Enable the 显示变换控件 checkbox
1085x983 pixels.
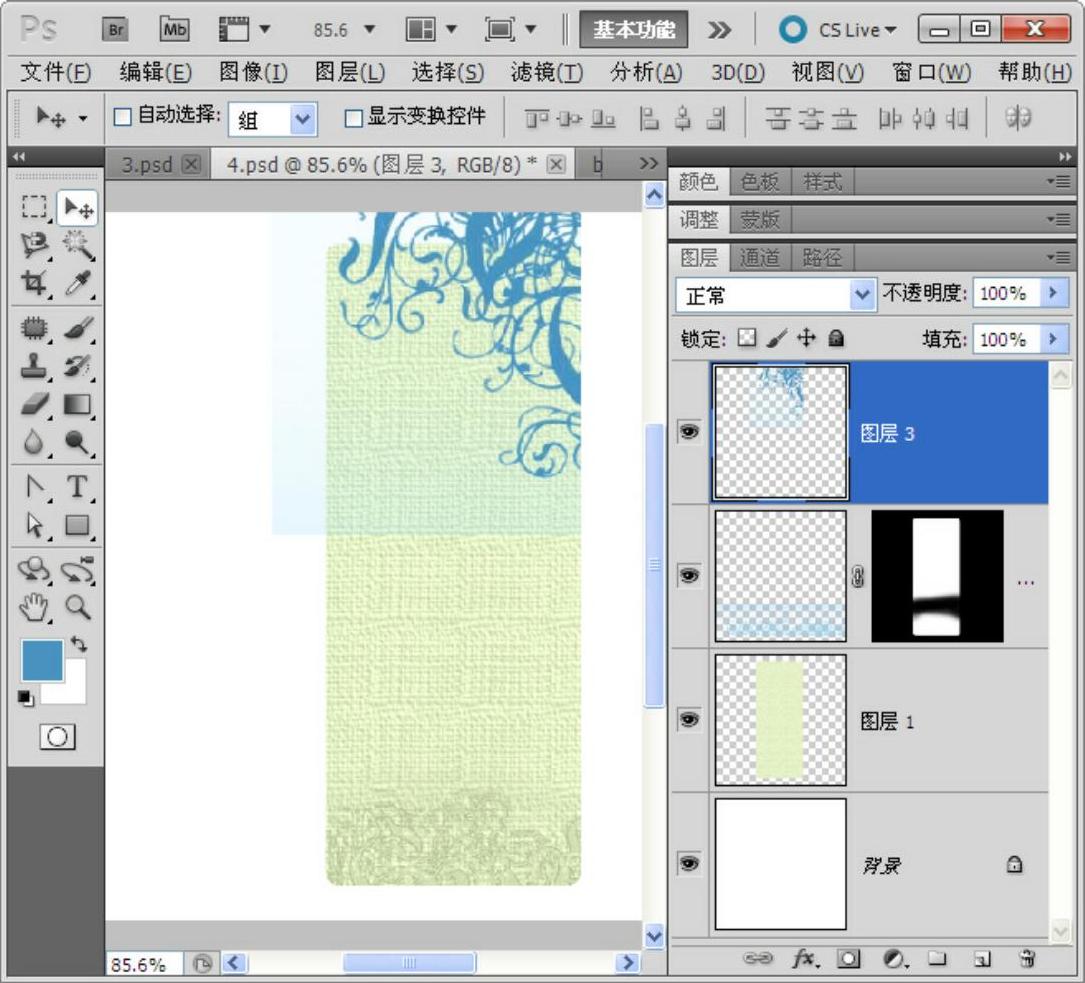(x=352, y=118)
